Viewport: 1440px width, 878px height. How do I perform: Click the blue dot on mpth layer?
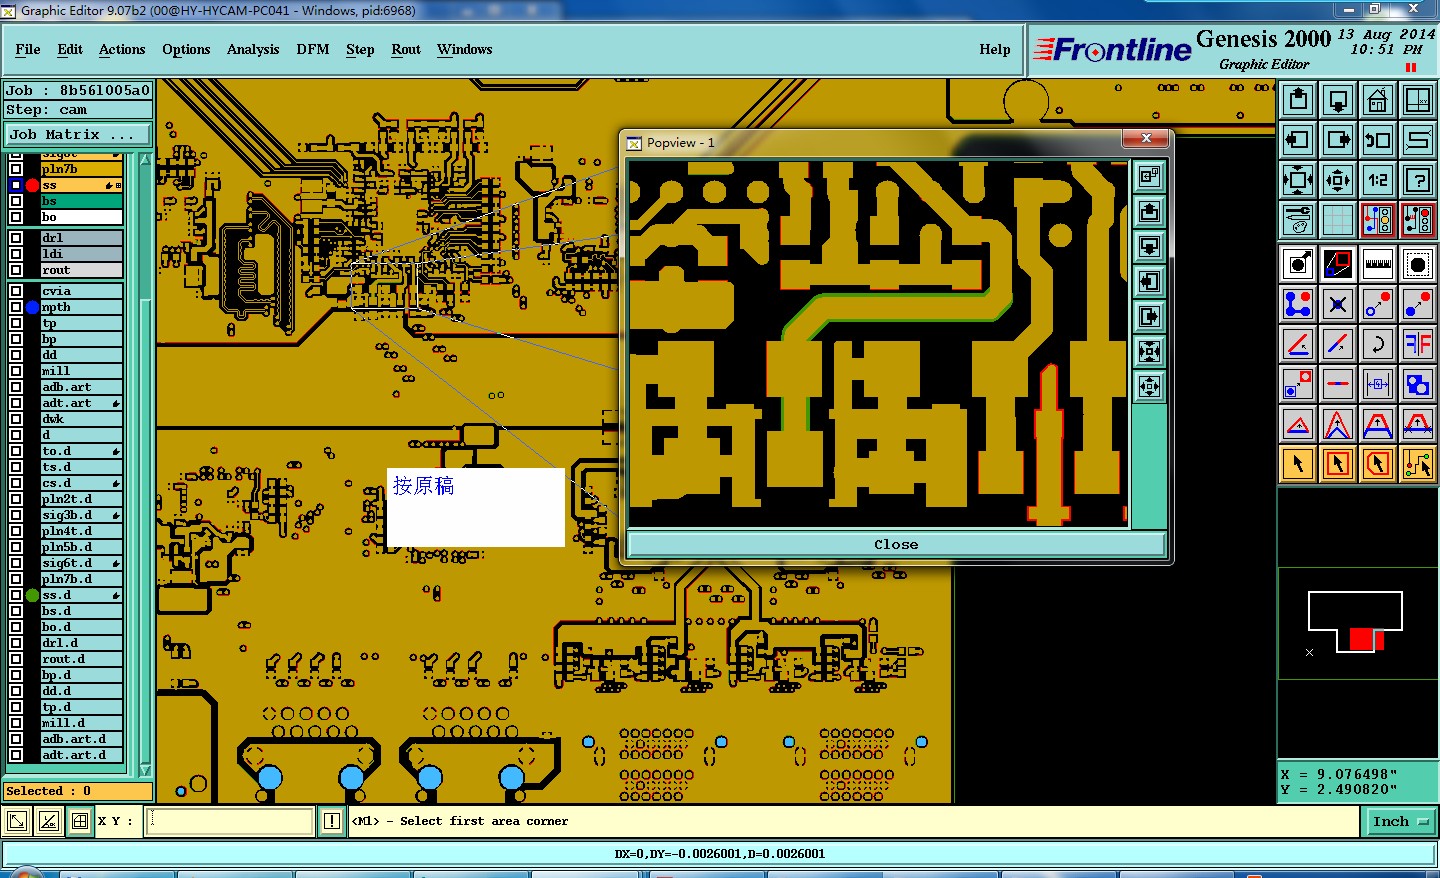[32, 307]
